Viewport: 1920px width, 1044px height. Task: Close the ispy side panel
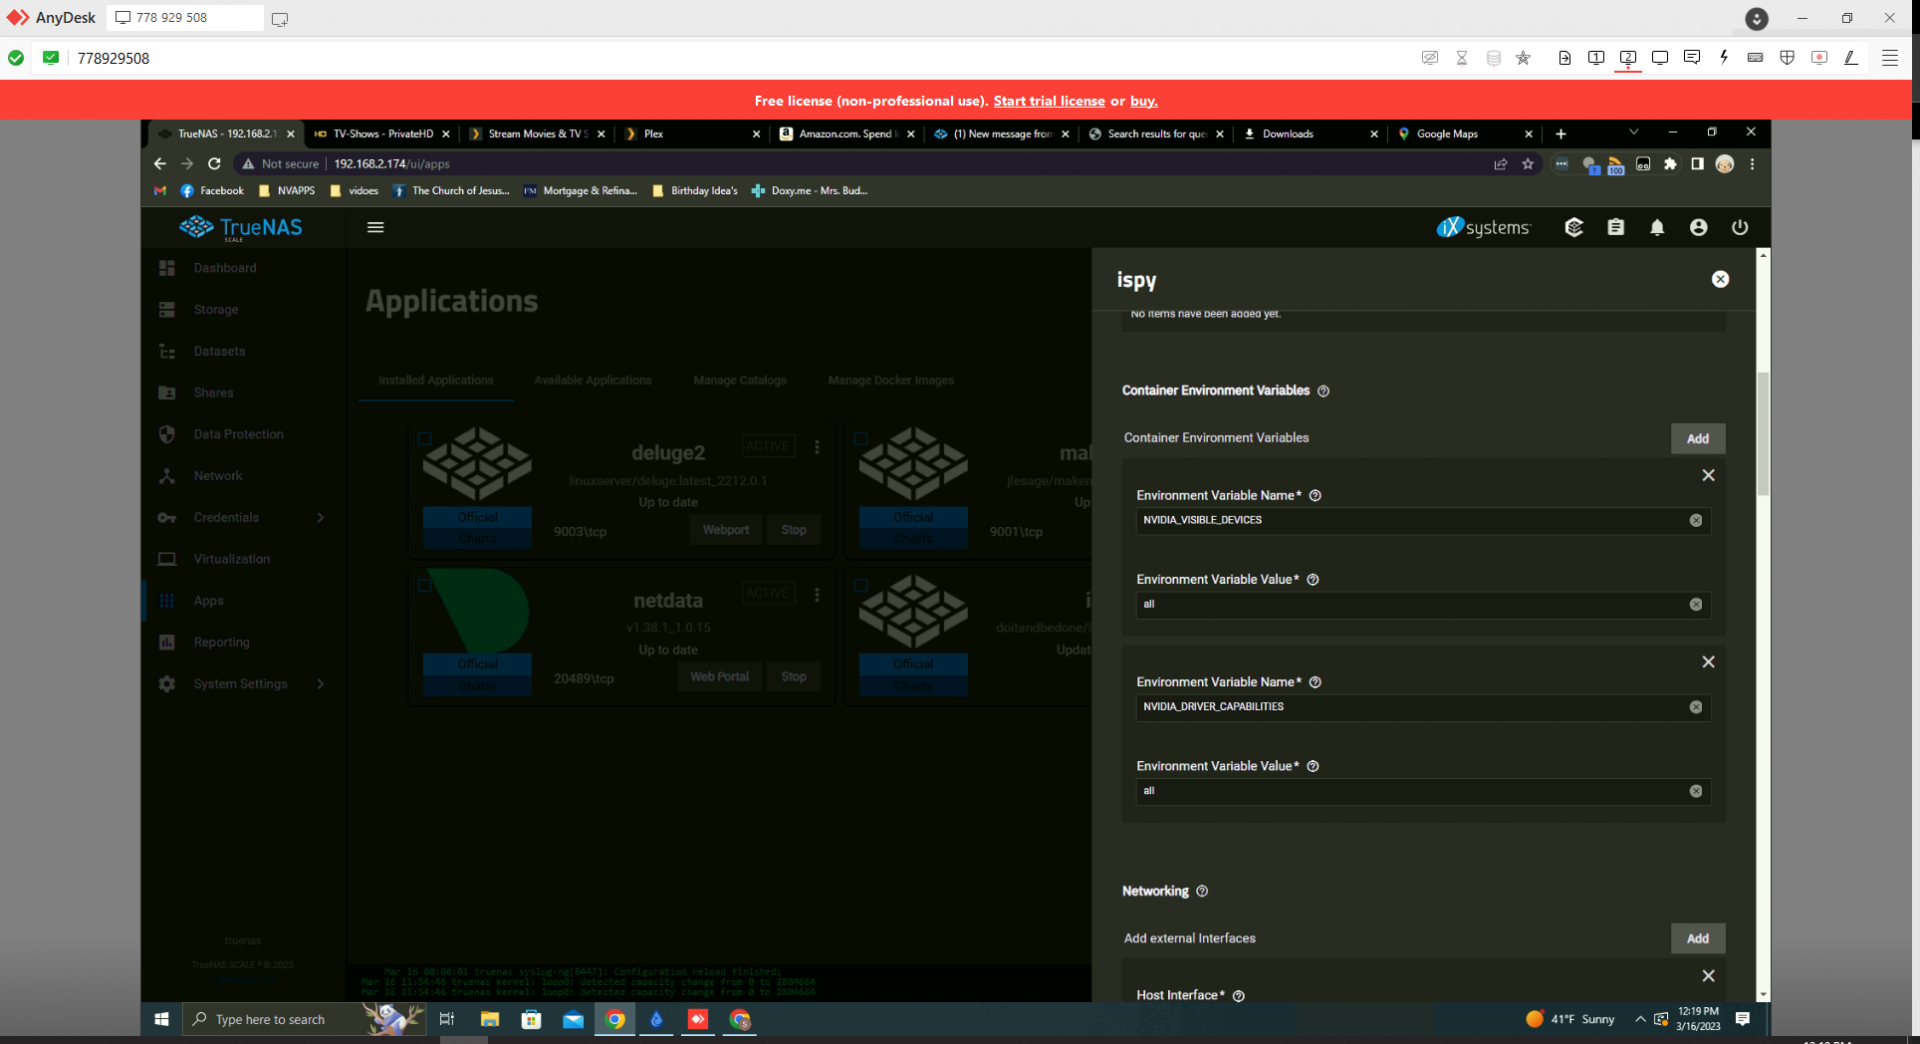point(1720,279)
